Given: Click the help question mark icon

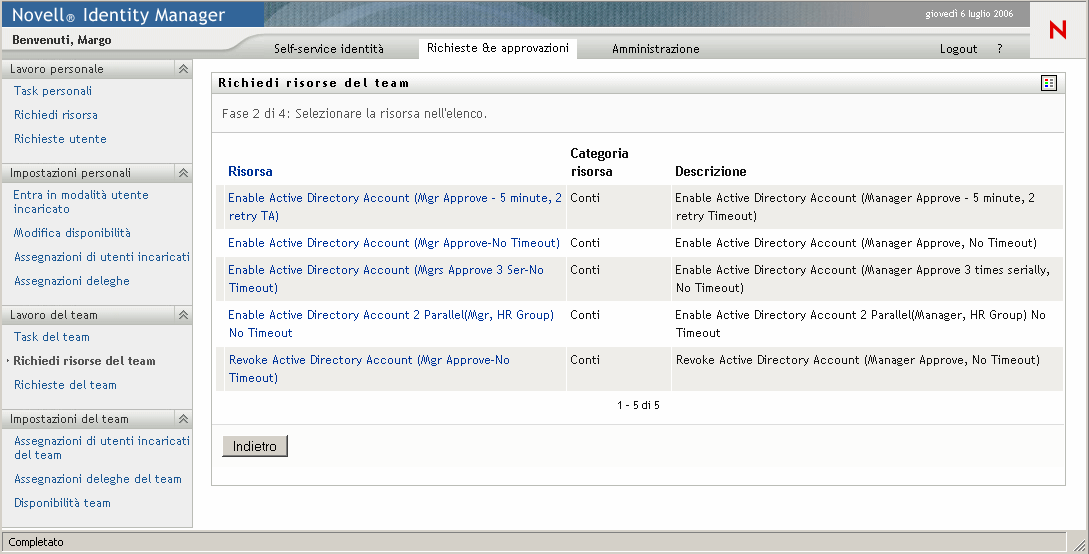Looking at the screenshot, I should (999, 49).
